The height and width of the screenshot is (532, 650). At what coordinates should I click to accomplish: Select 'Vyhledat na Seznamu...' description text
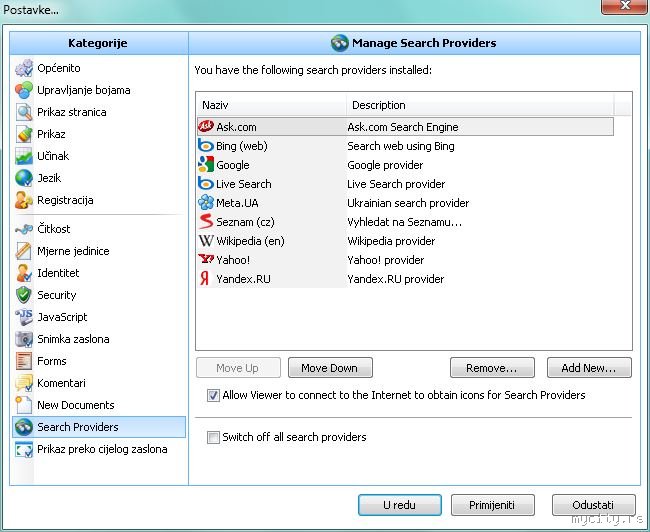pos(405,222)
